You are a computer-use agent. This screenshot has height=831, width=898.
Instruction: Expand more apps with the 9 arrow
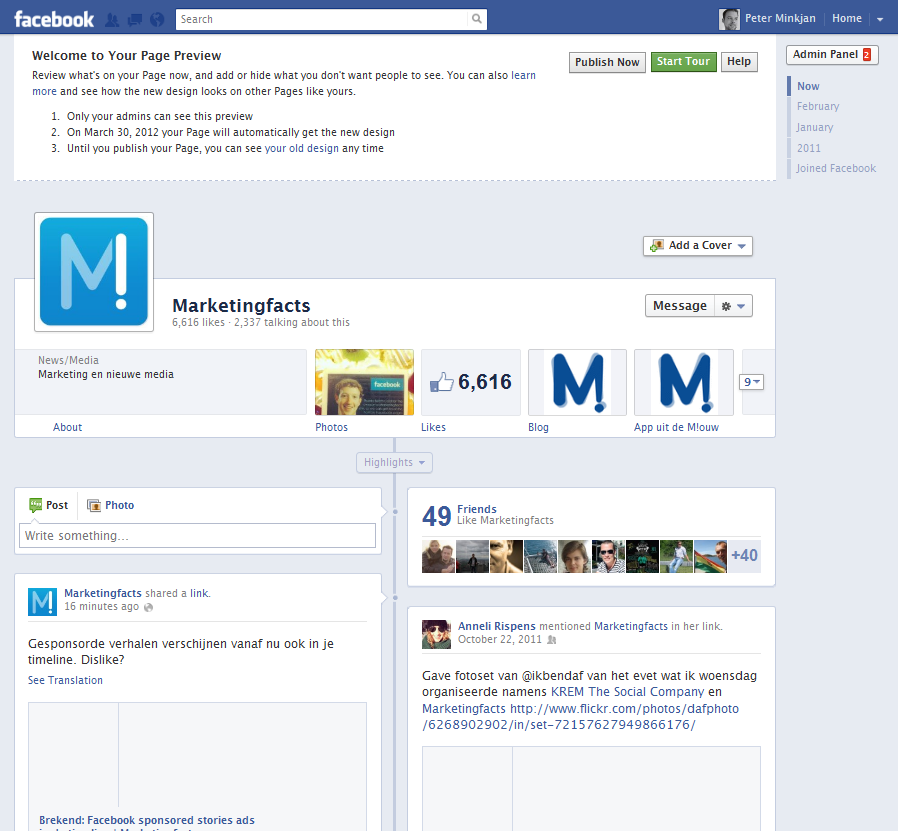751,382
